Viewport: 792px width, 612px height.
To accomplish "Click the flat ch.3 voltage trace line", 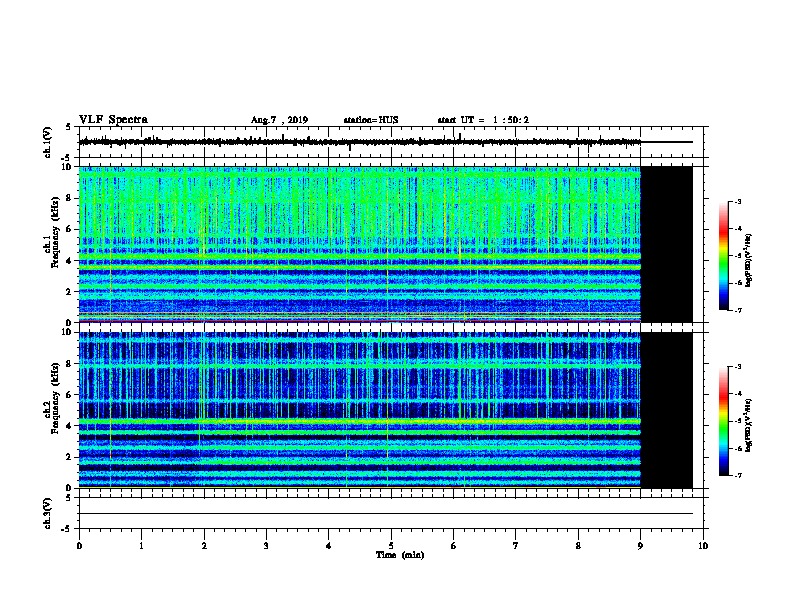I will (x=386, y=514).
